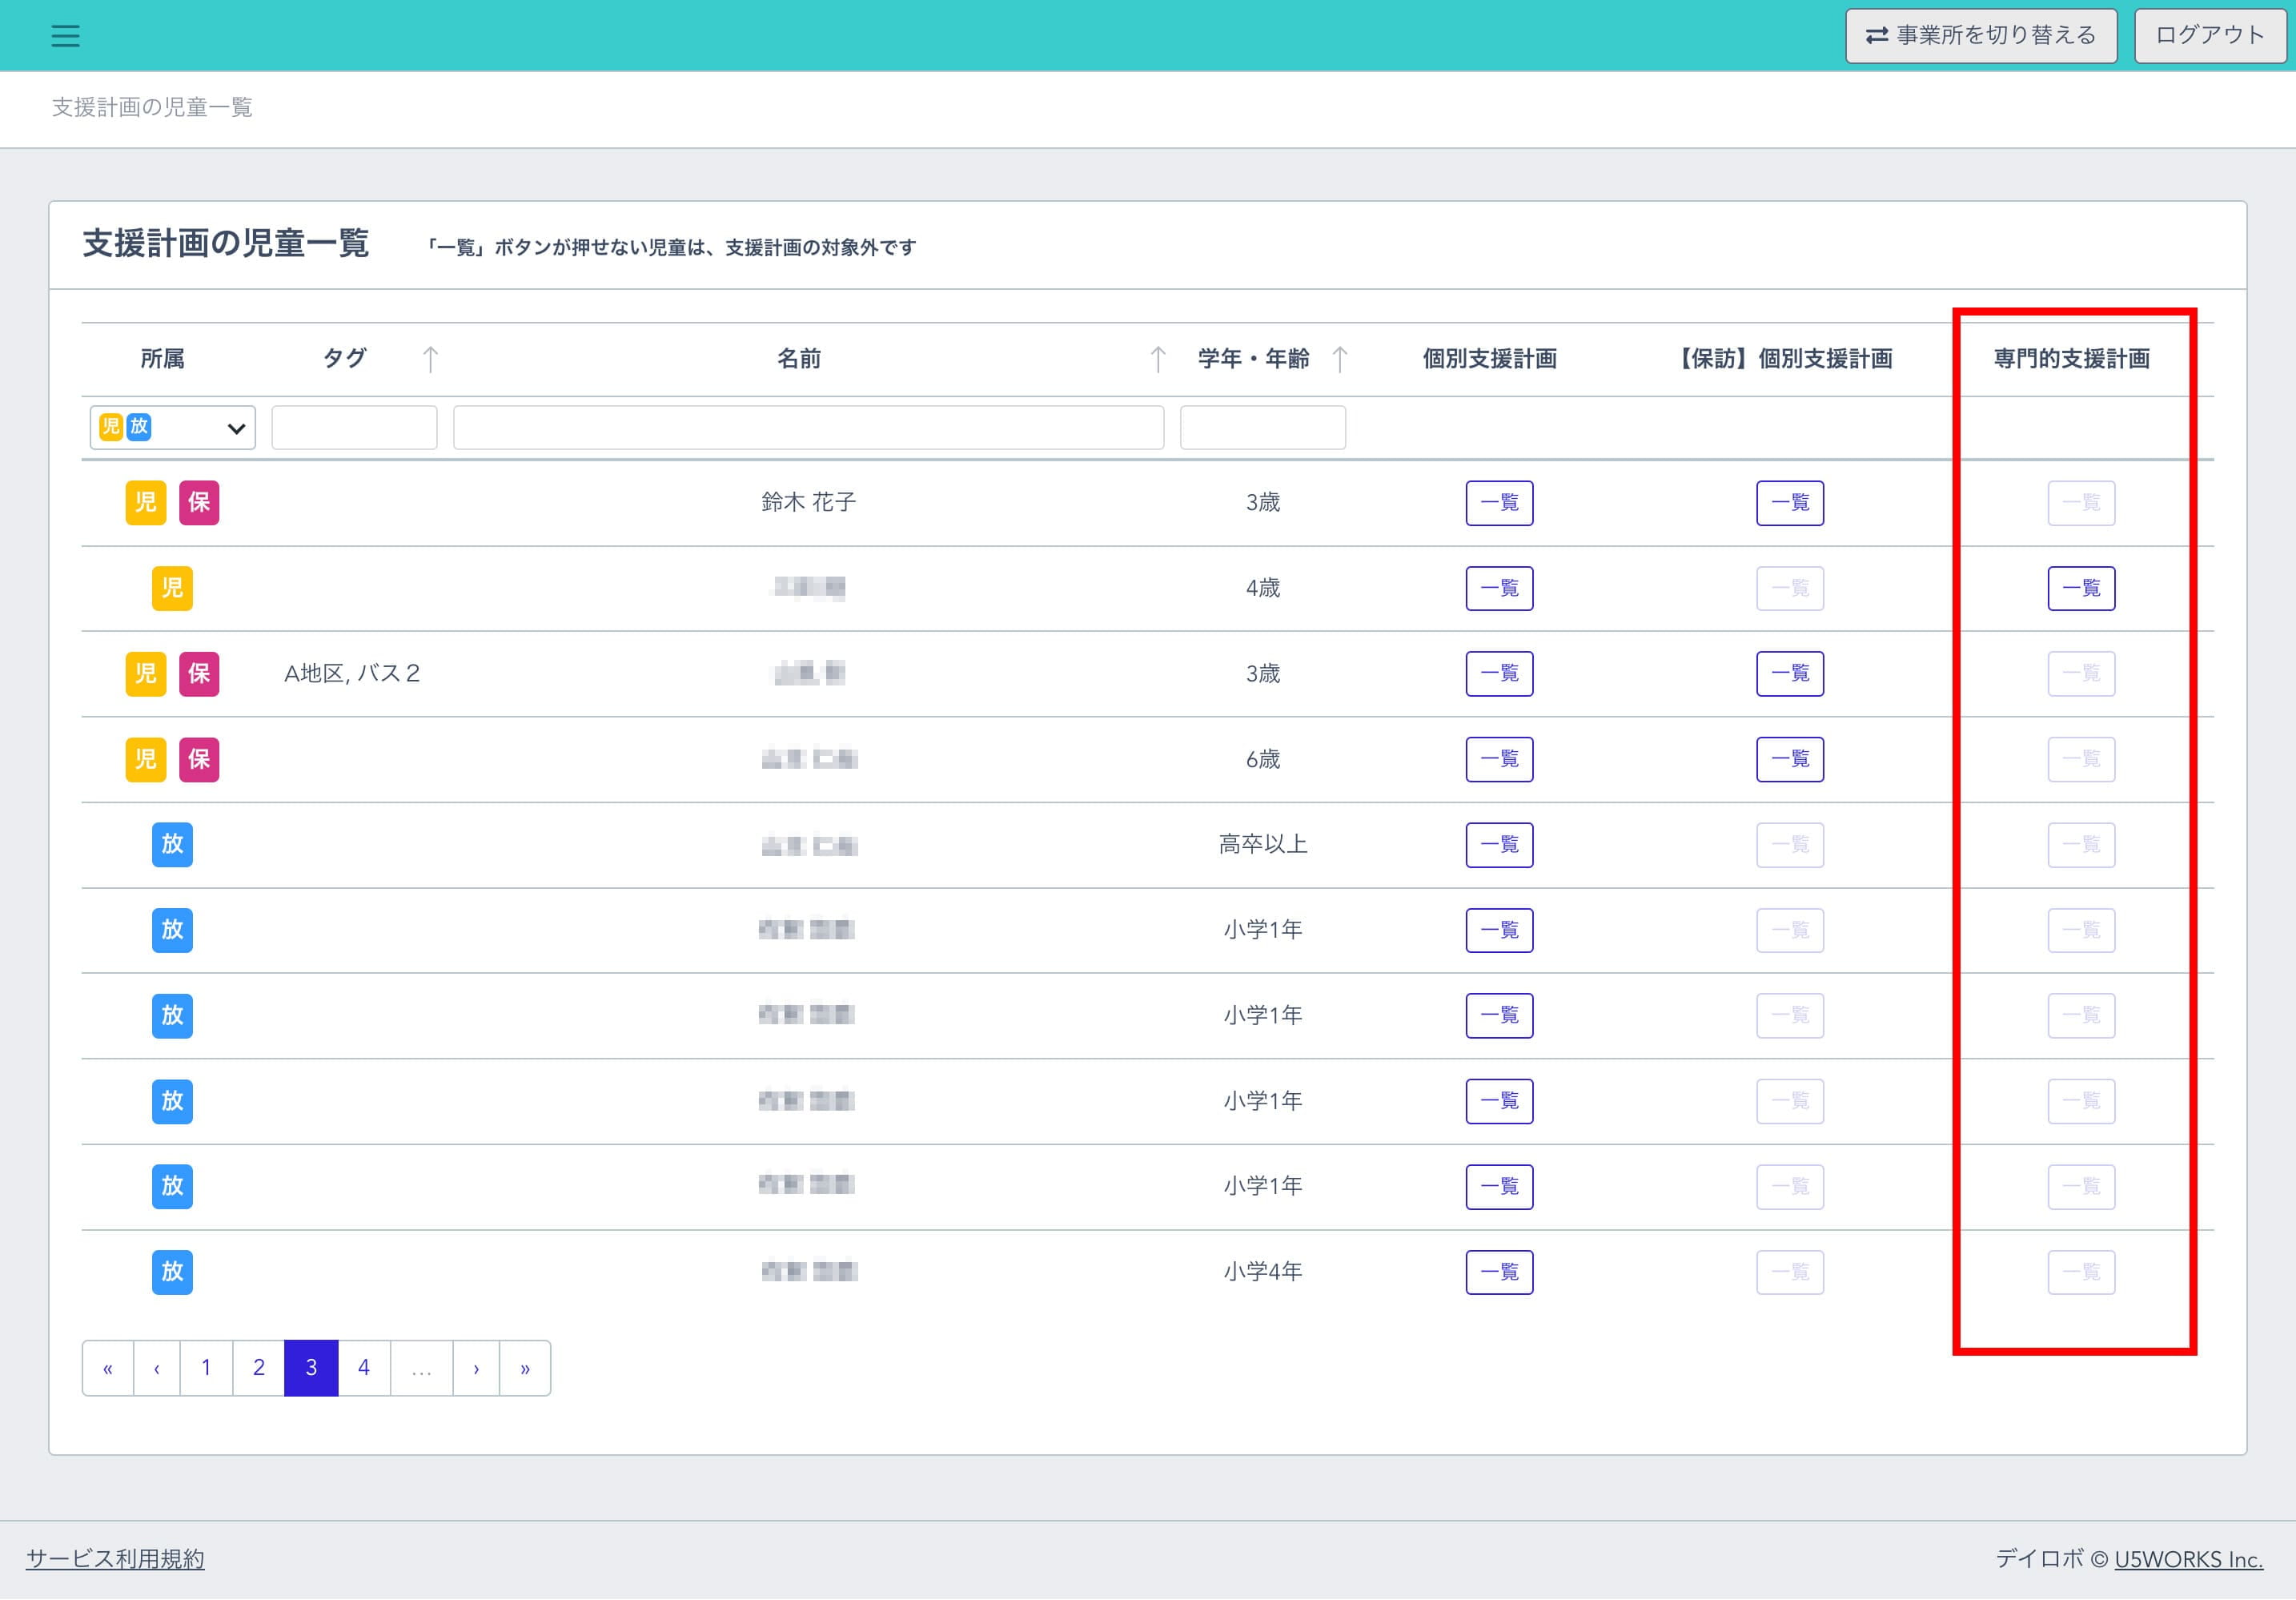Open the U5WORKS Inc. link

[2189, 1559]
